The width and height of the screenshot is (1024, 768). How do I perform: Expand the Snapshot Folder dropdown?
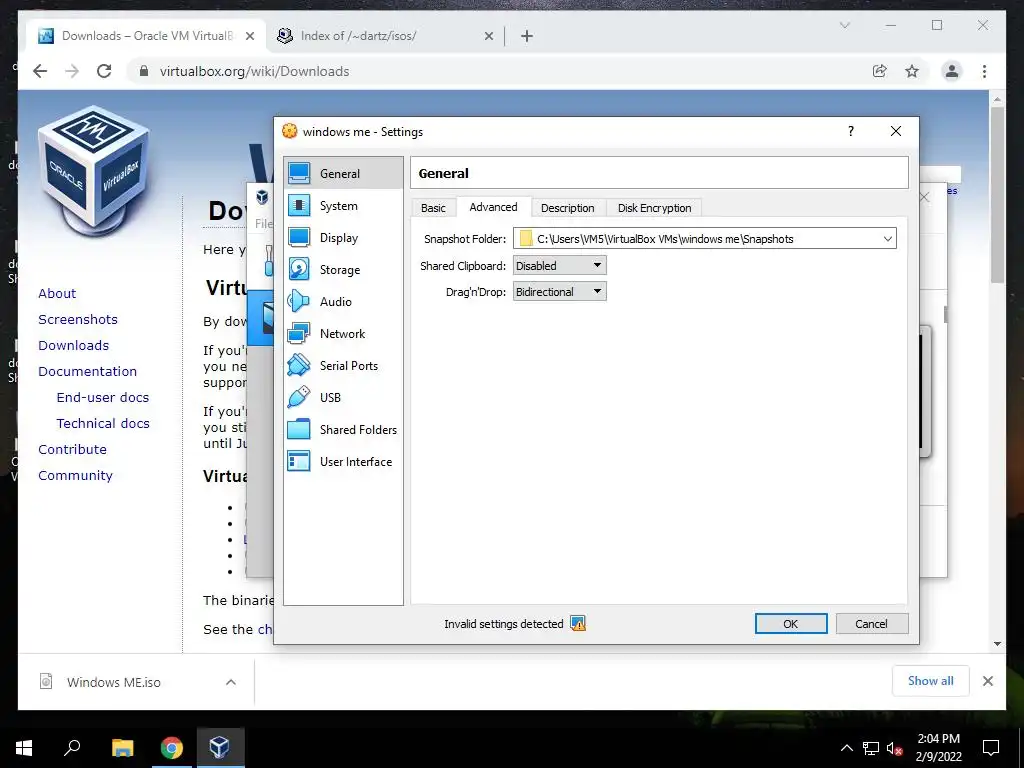888,238
